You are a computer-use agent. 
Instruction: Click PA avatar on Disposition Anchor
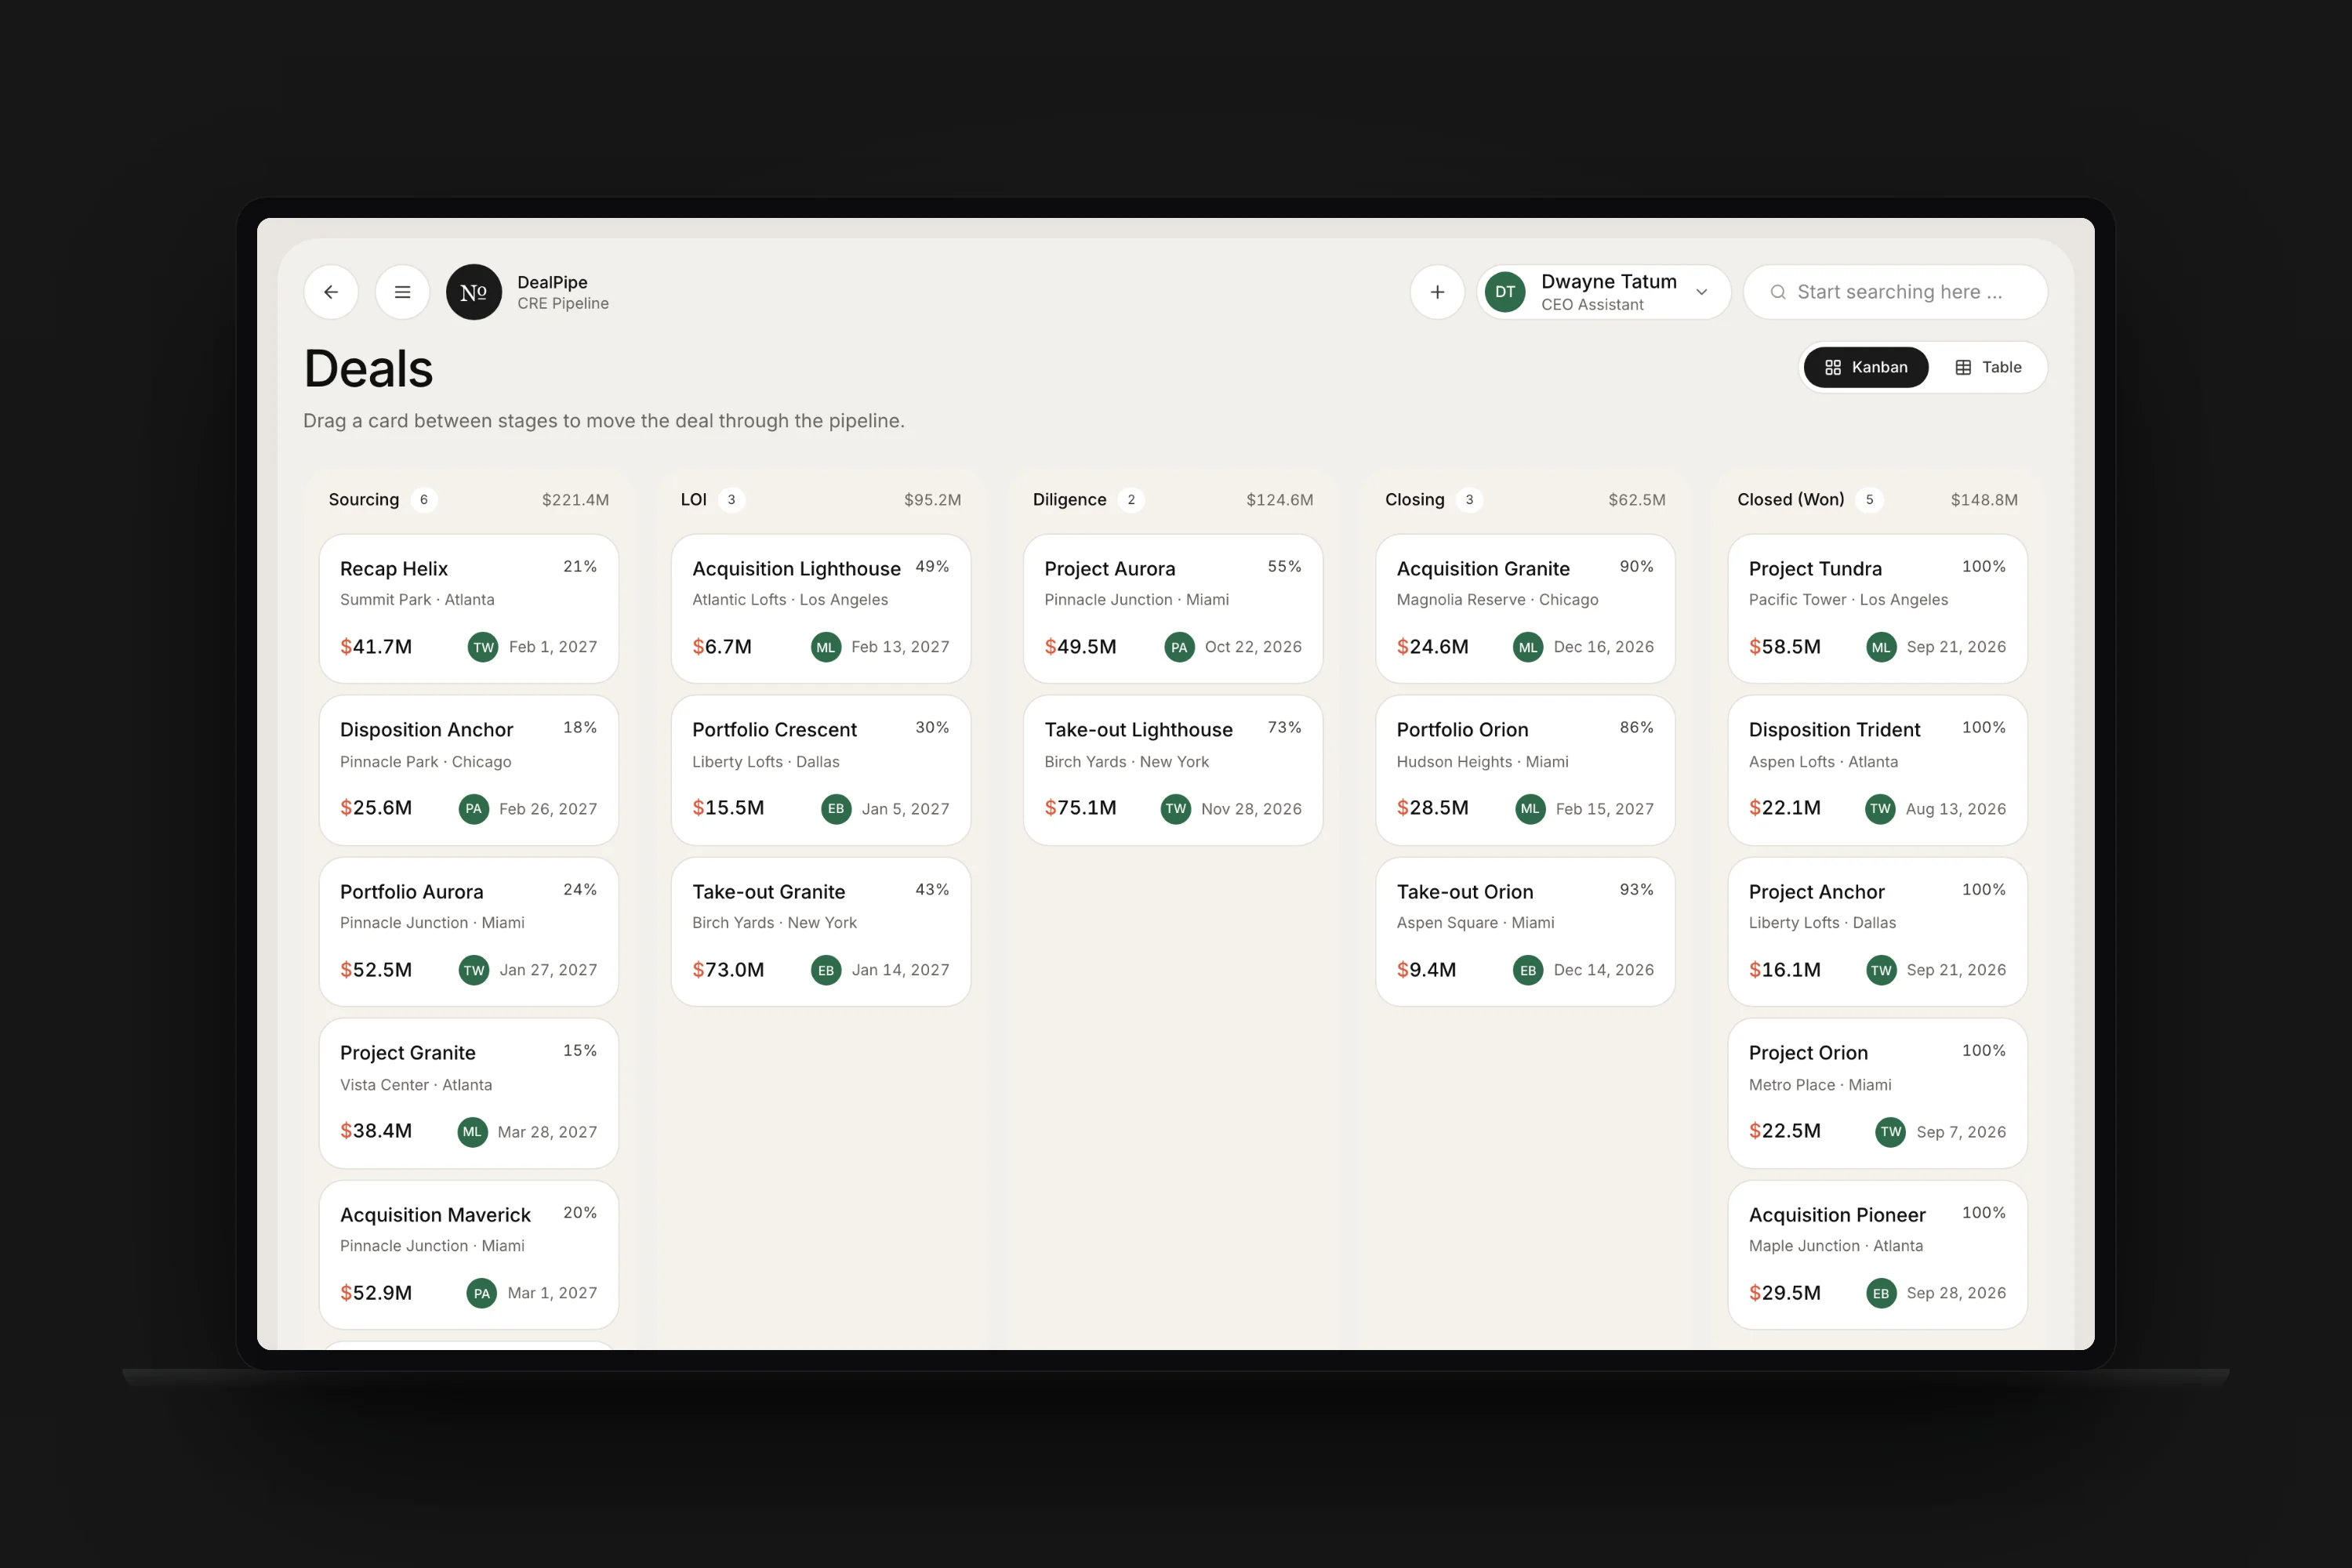pyautogui.click(x=474, y=808)
